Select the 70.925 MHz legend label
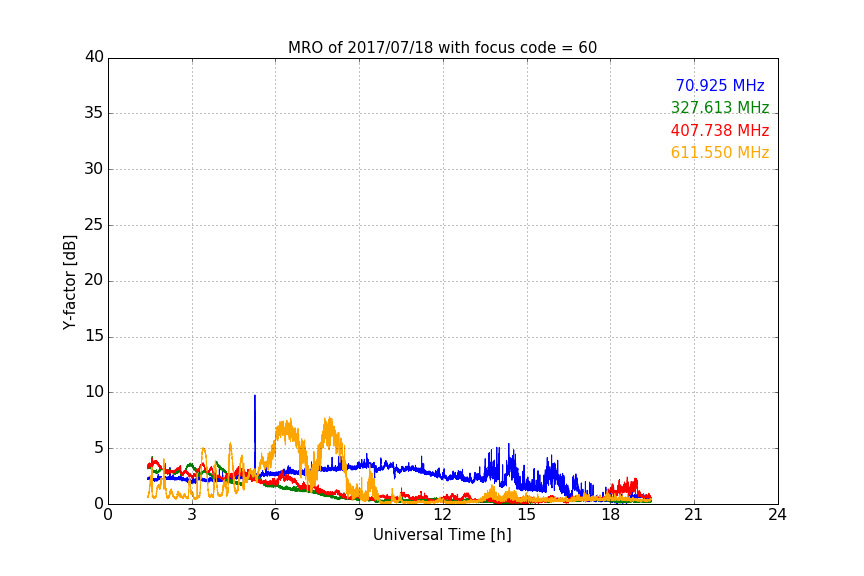 [720, 85]
